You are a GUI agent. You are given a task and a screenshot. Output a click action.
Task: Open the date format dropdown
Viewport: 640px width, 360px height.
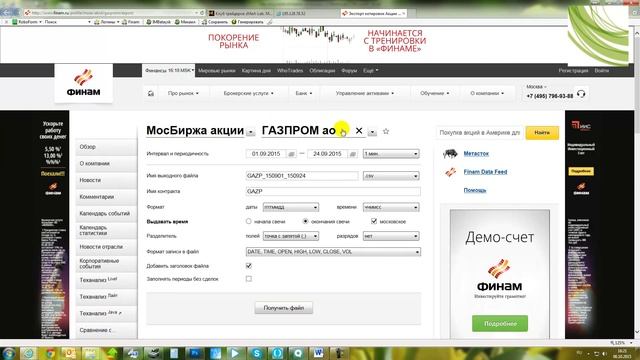291,207
